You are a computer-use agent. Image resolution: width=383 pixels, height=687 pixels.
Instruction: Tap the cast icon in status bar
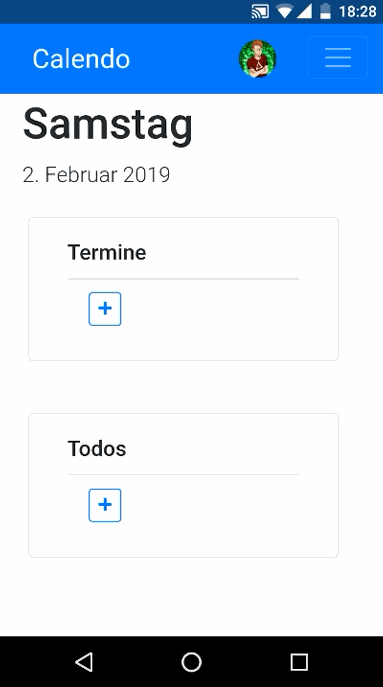pos(260,11)
